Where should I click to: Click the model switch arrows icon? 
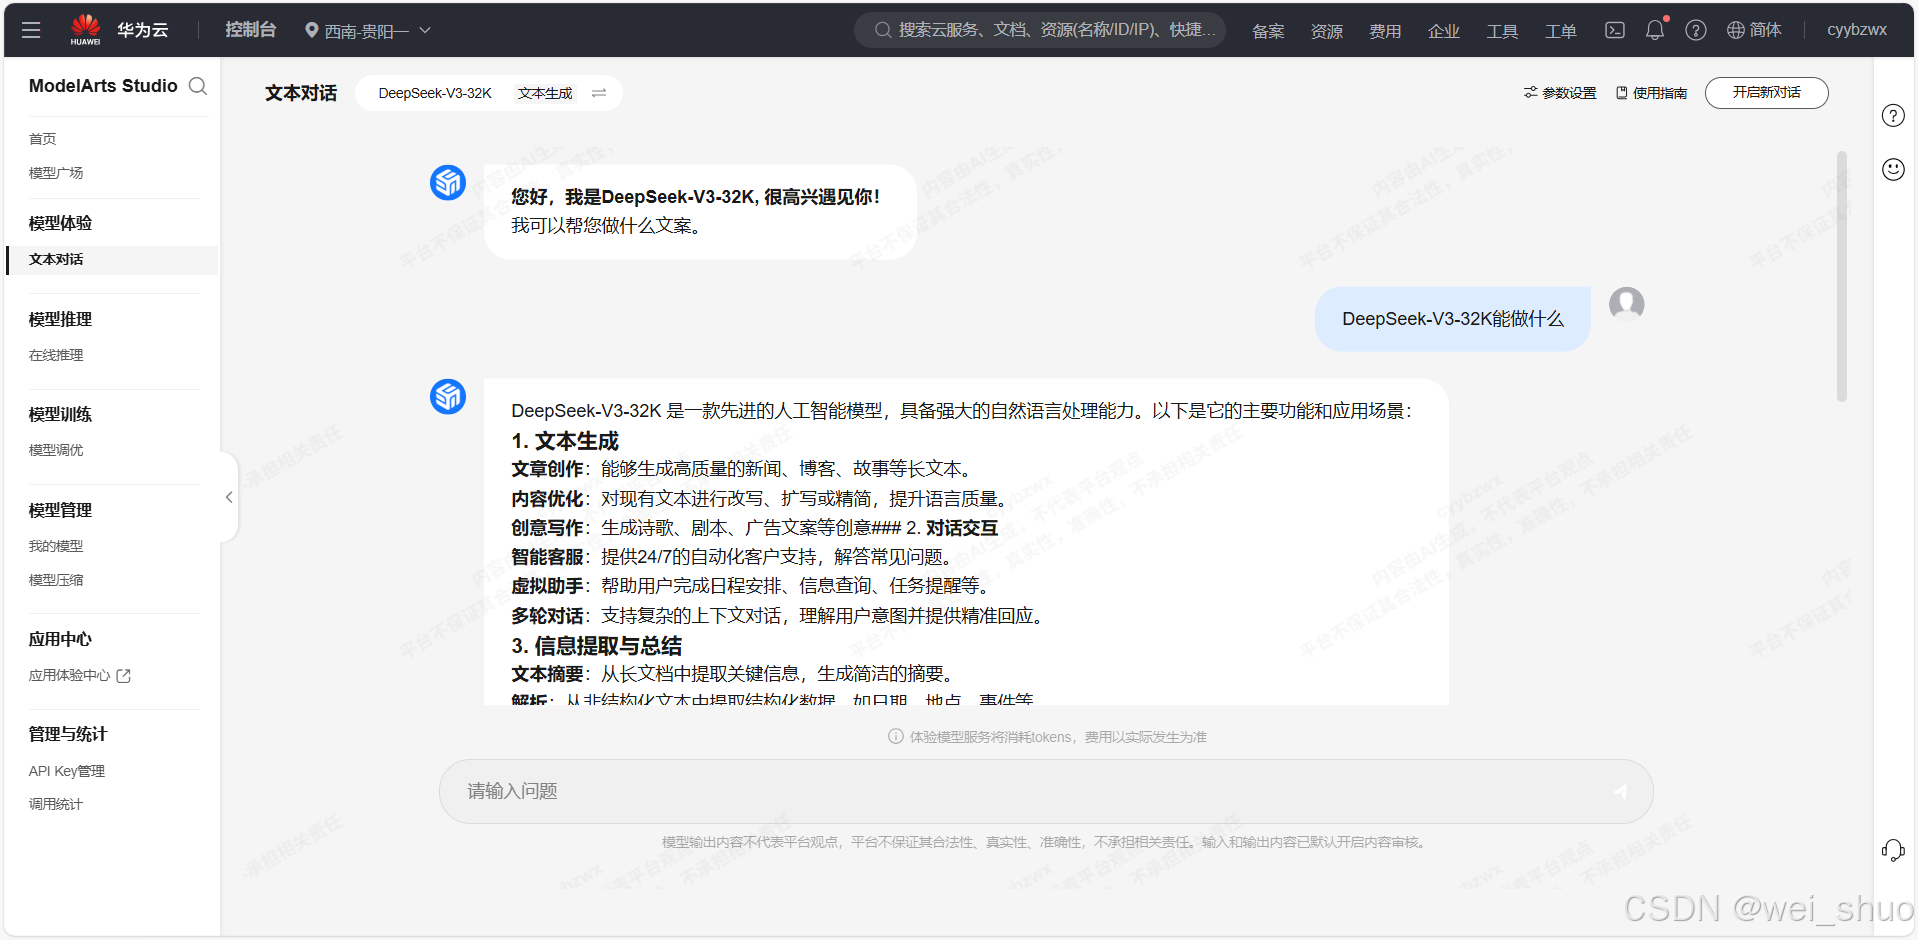(599, 93)
